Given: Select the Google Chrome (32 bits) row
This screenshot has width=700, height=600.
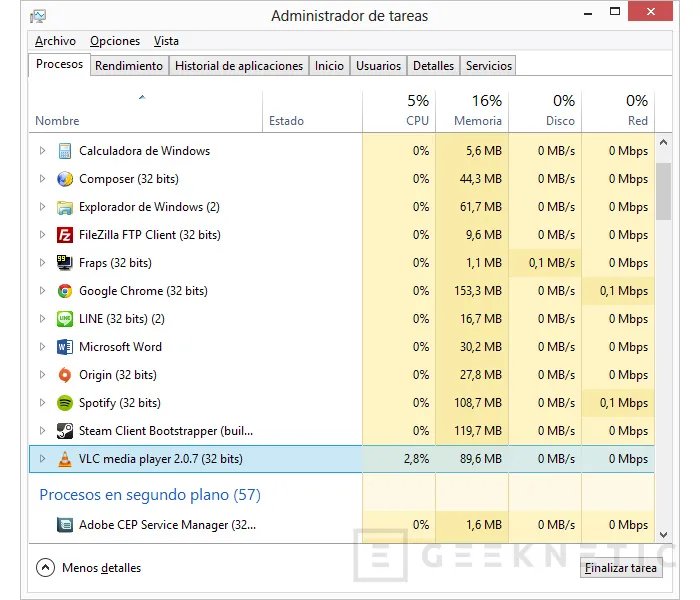Looking at the screenshot, I should (342, 291).
